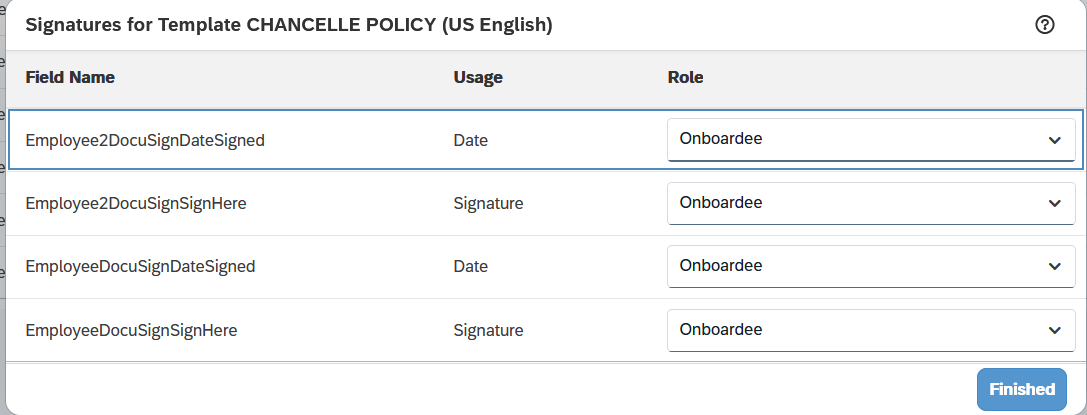
Task: Click the Date usage cell in first row
Action: pos(471,140)
